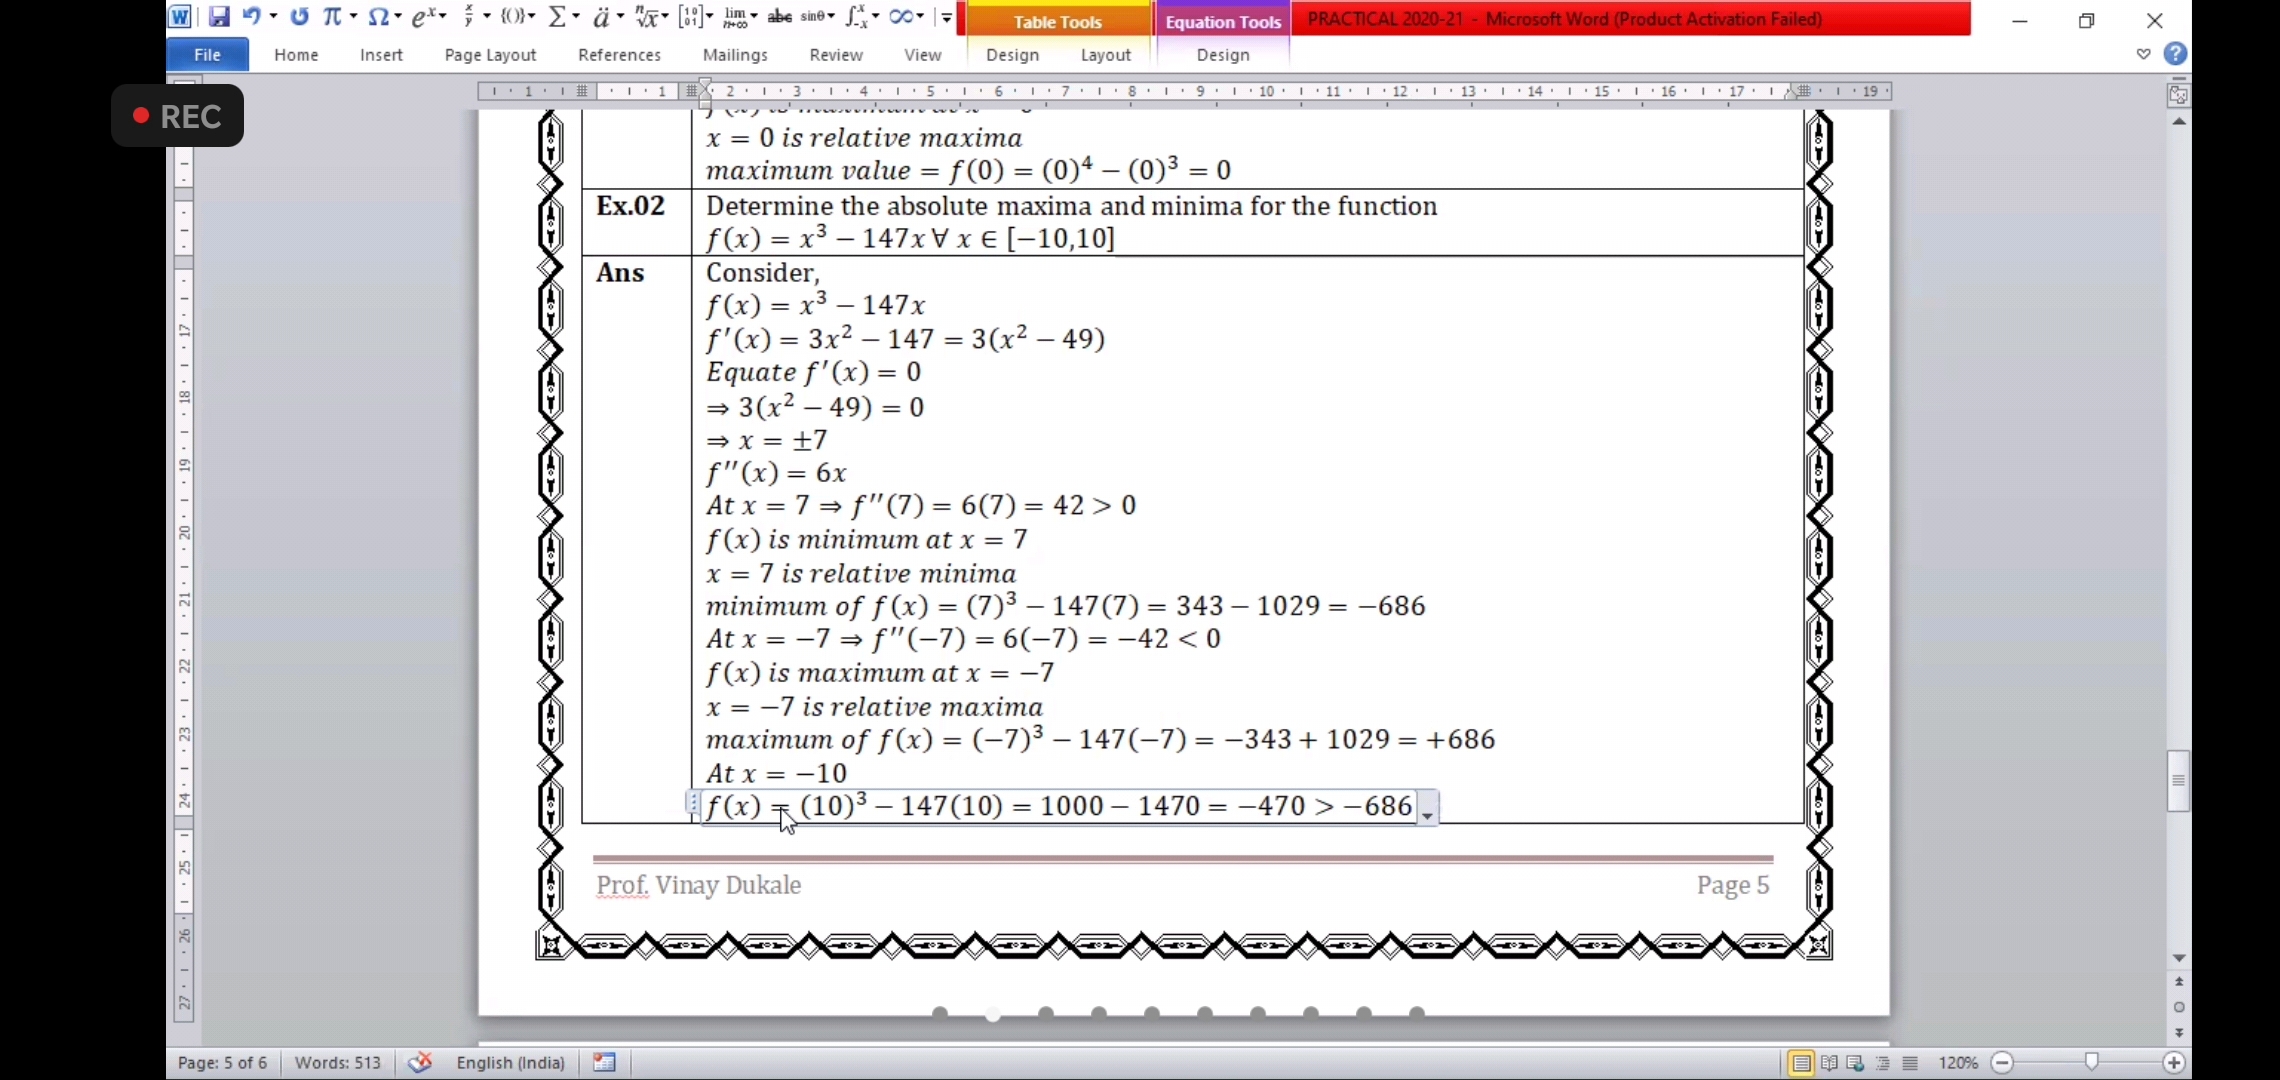
Task: Click the pi equation icon
Action: pyautogui.click(x=332, y=17)
